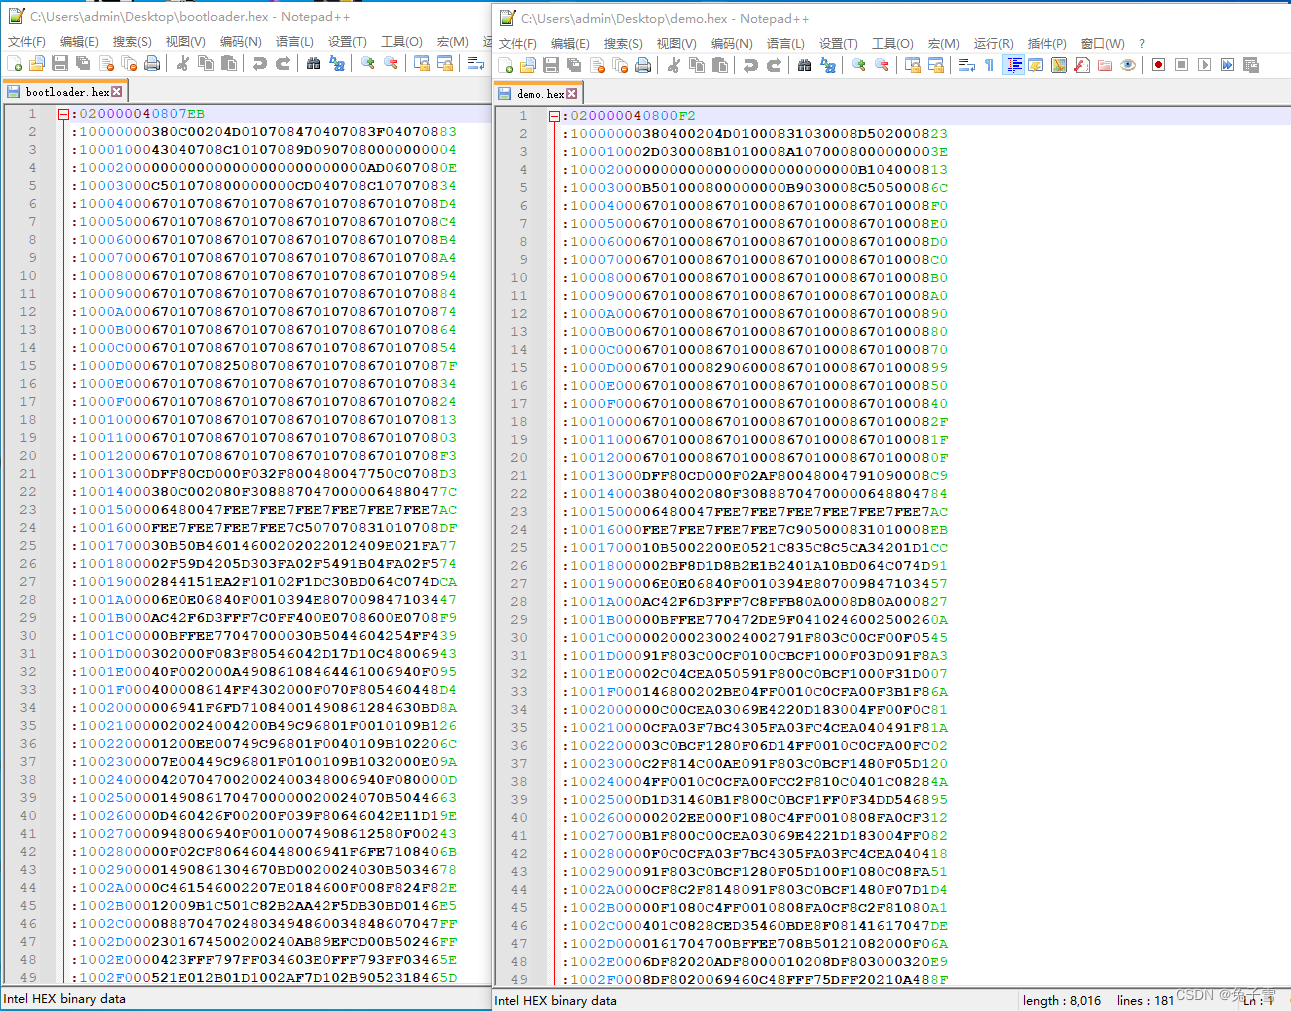Toggle macro recording red dot button
The width and height of the screenshot is (1291, 1011).
click(x=1159, y=65)
